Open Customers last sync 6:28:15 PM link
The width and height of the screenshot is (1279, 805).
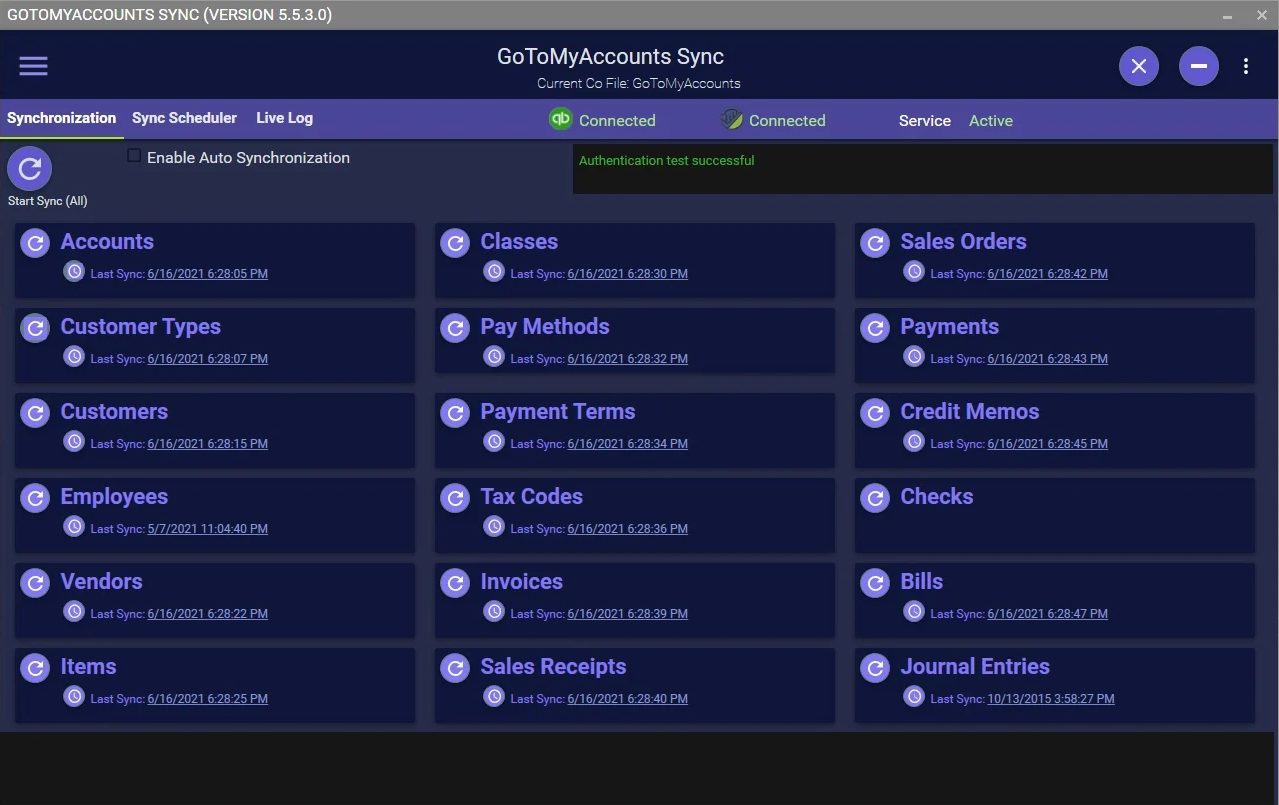[x=207, y=444]
